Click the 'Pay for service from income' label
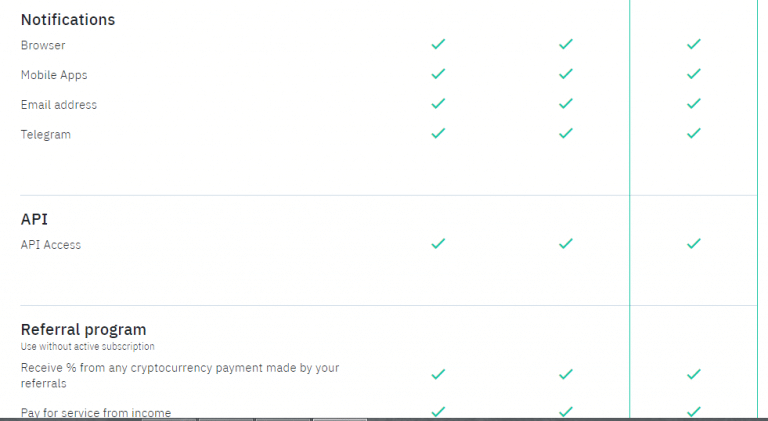The image size is (768, 421). click(x=96, y=413)
